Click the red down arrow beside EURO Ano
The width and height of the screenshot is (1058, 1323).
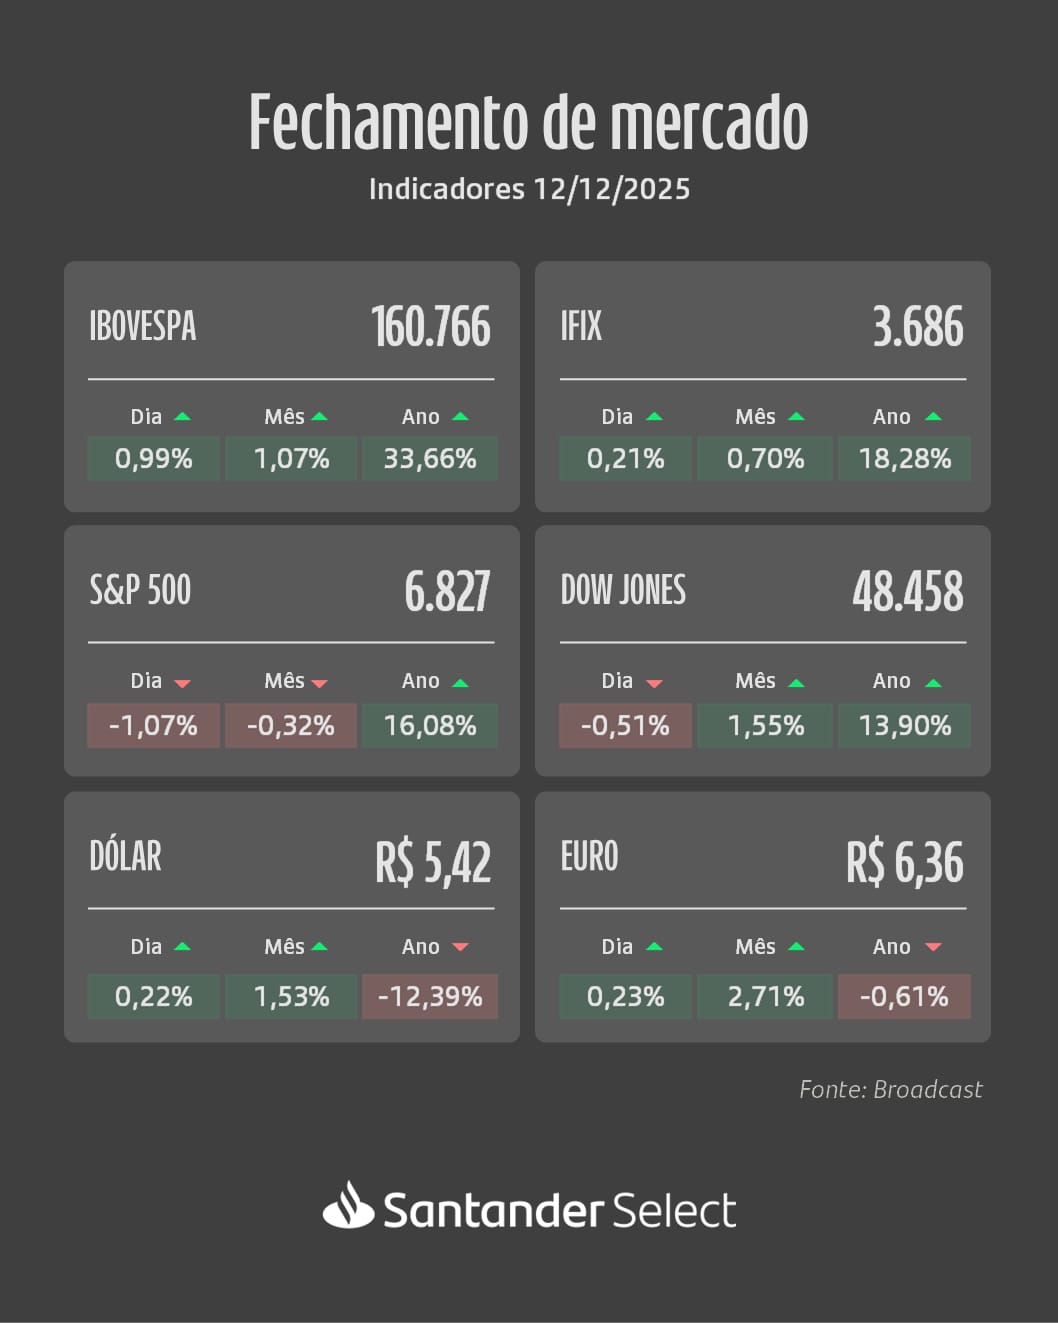coord(933,947)
